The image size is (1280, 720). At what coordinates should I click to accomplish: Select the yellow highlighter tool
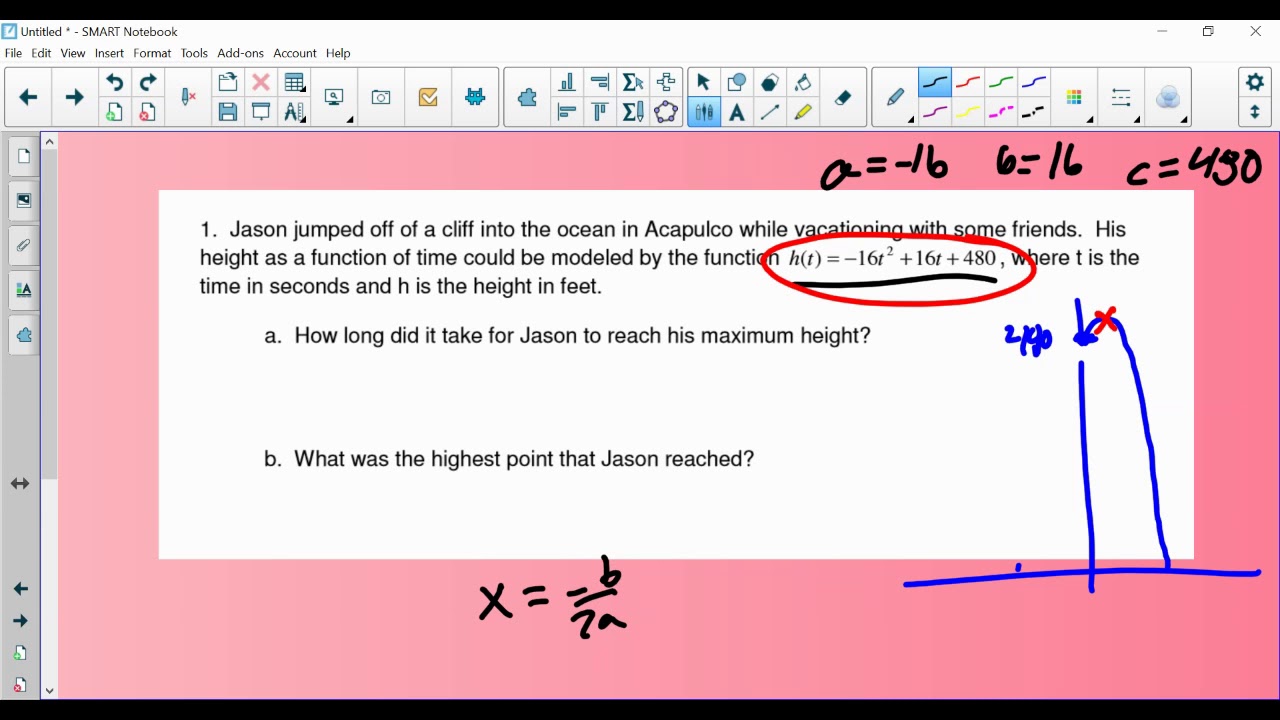(803, 112)
